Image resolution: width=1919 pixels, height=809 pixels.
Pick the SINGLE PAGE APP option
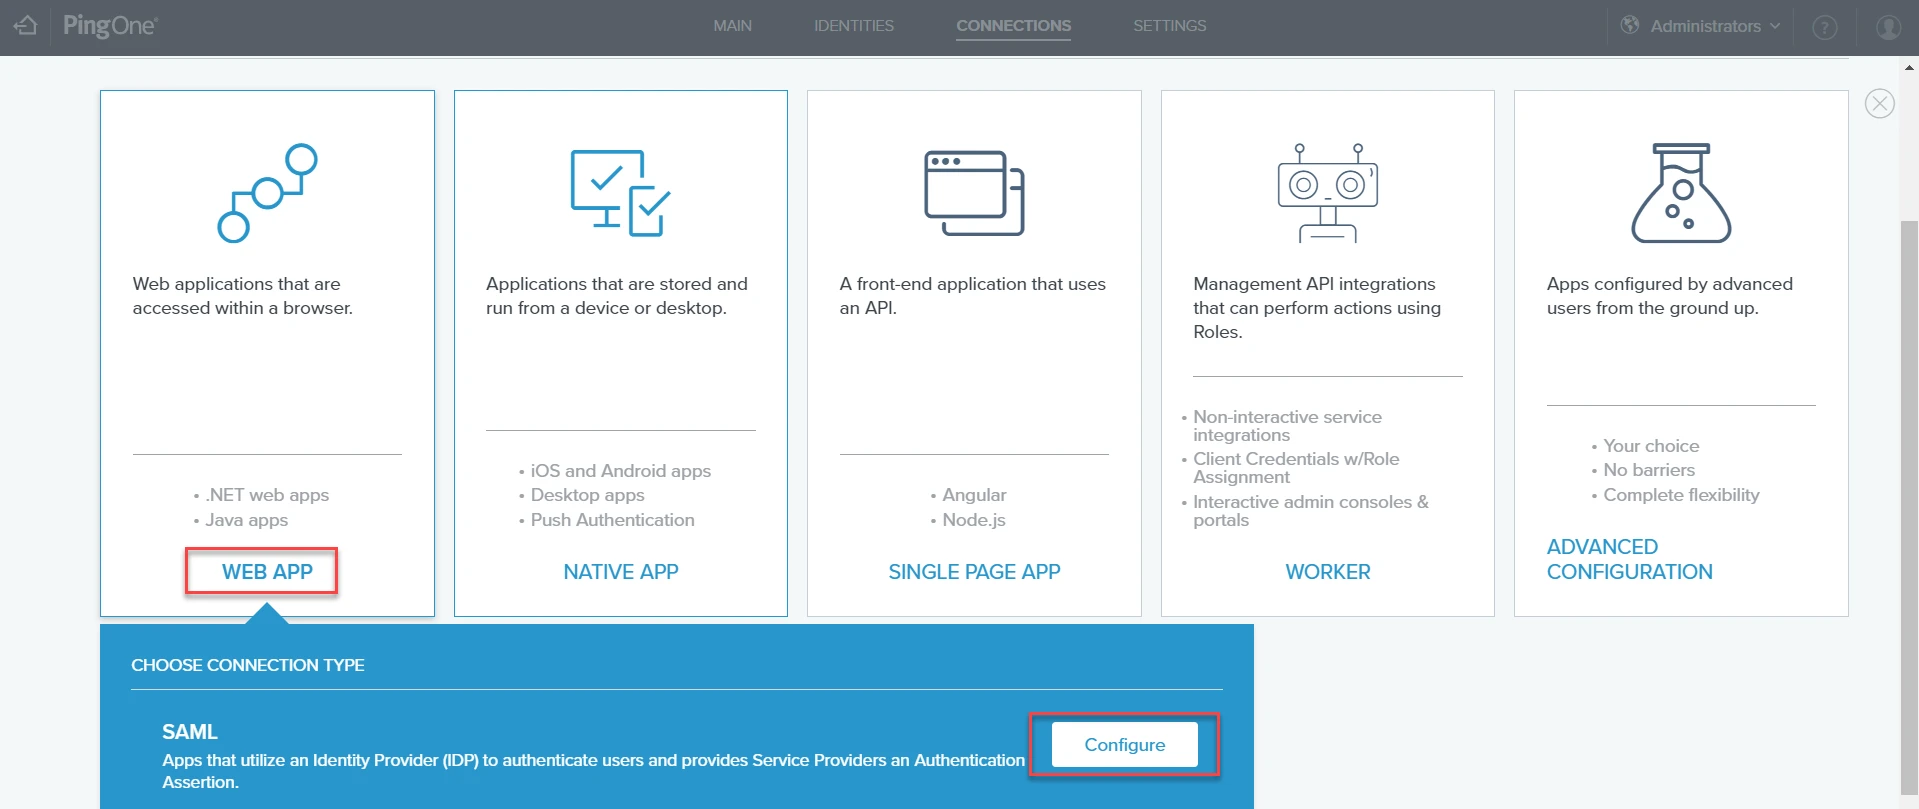point(974,572)
